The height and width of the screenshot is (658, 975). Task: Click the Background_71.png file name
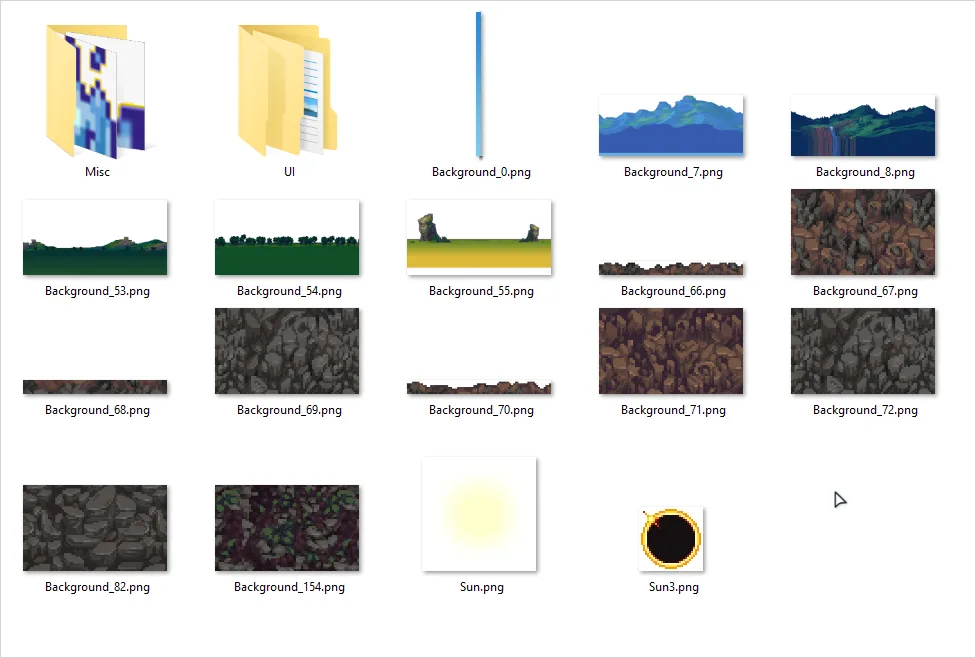(x=673, y=410)
